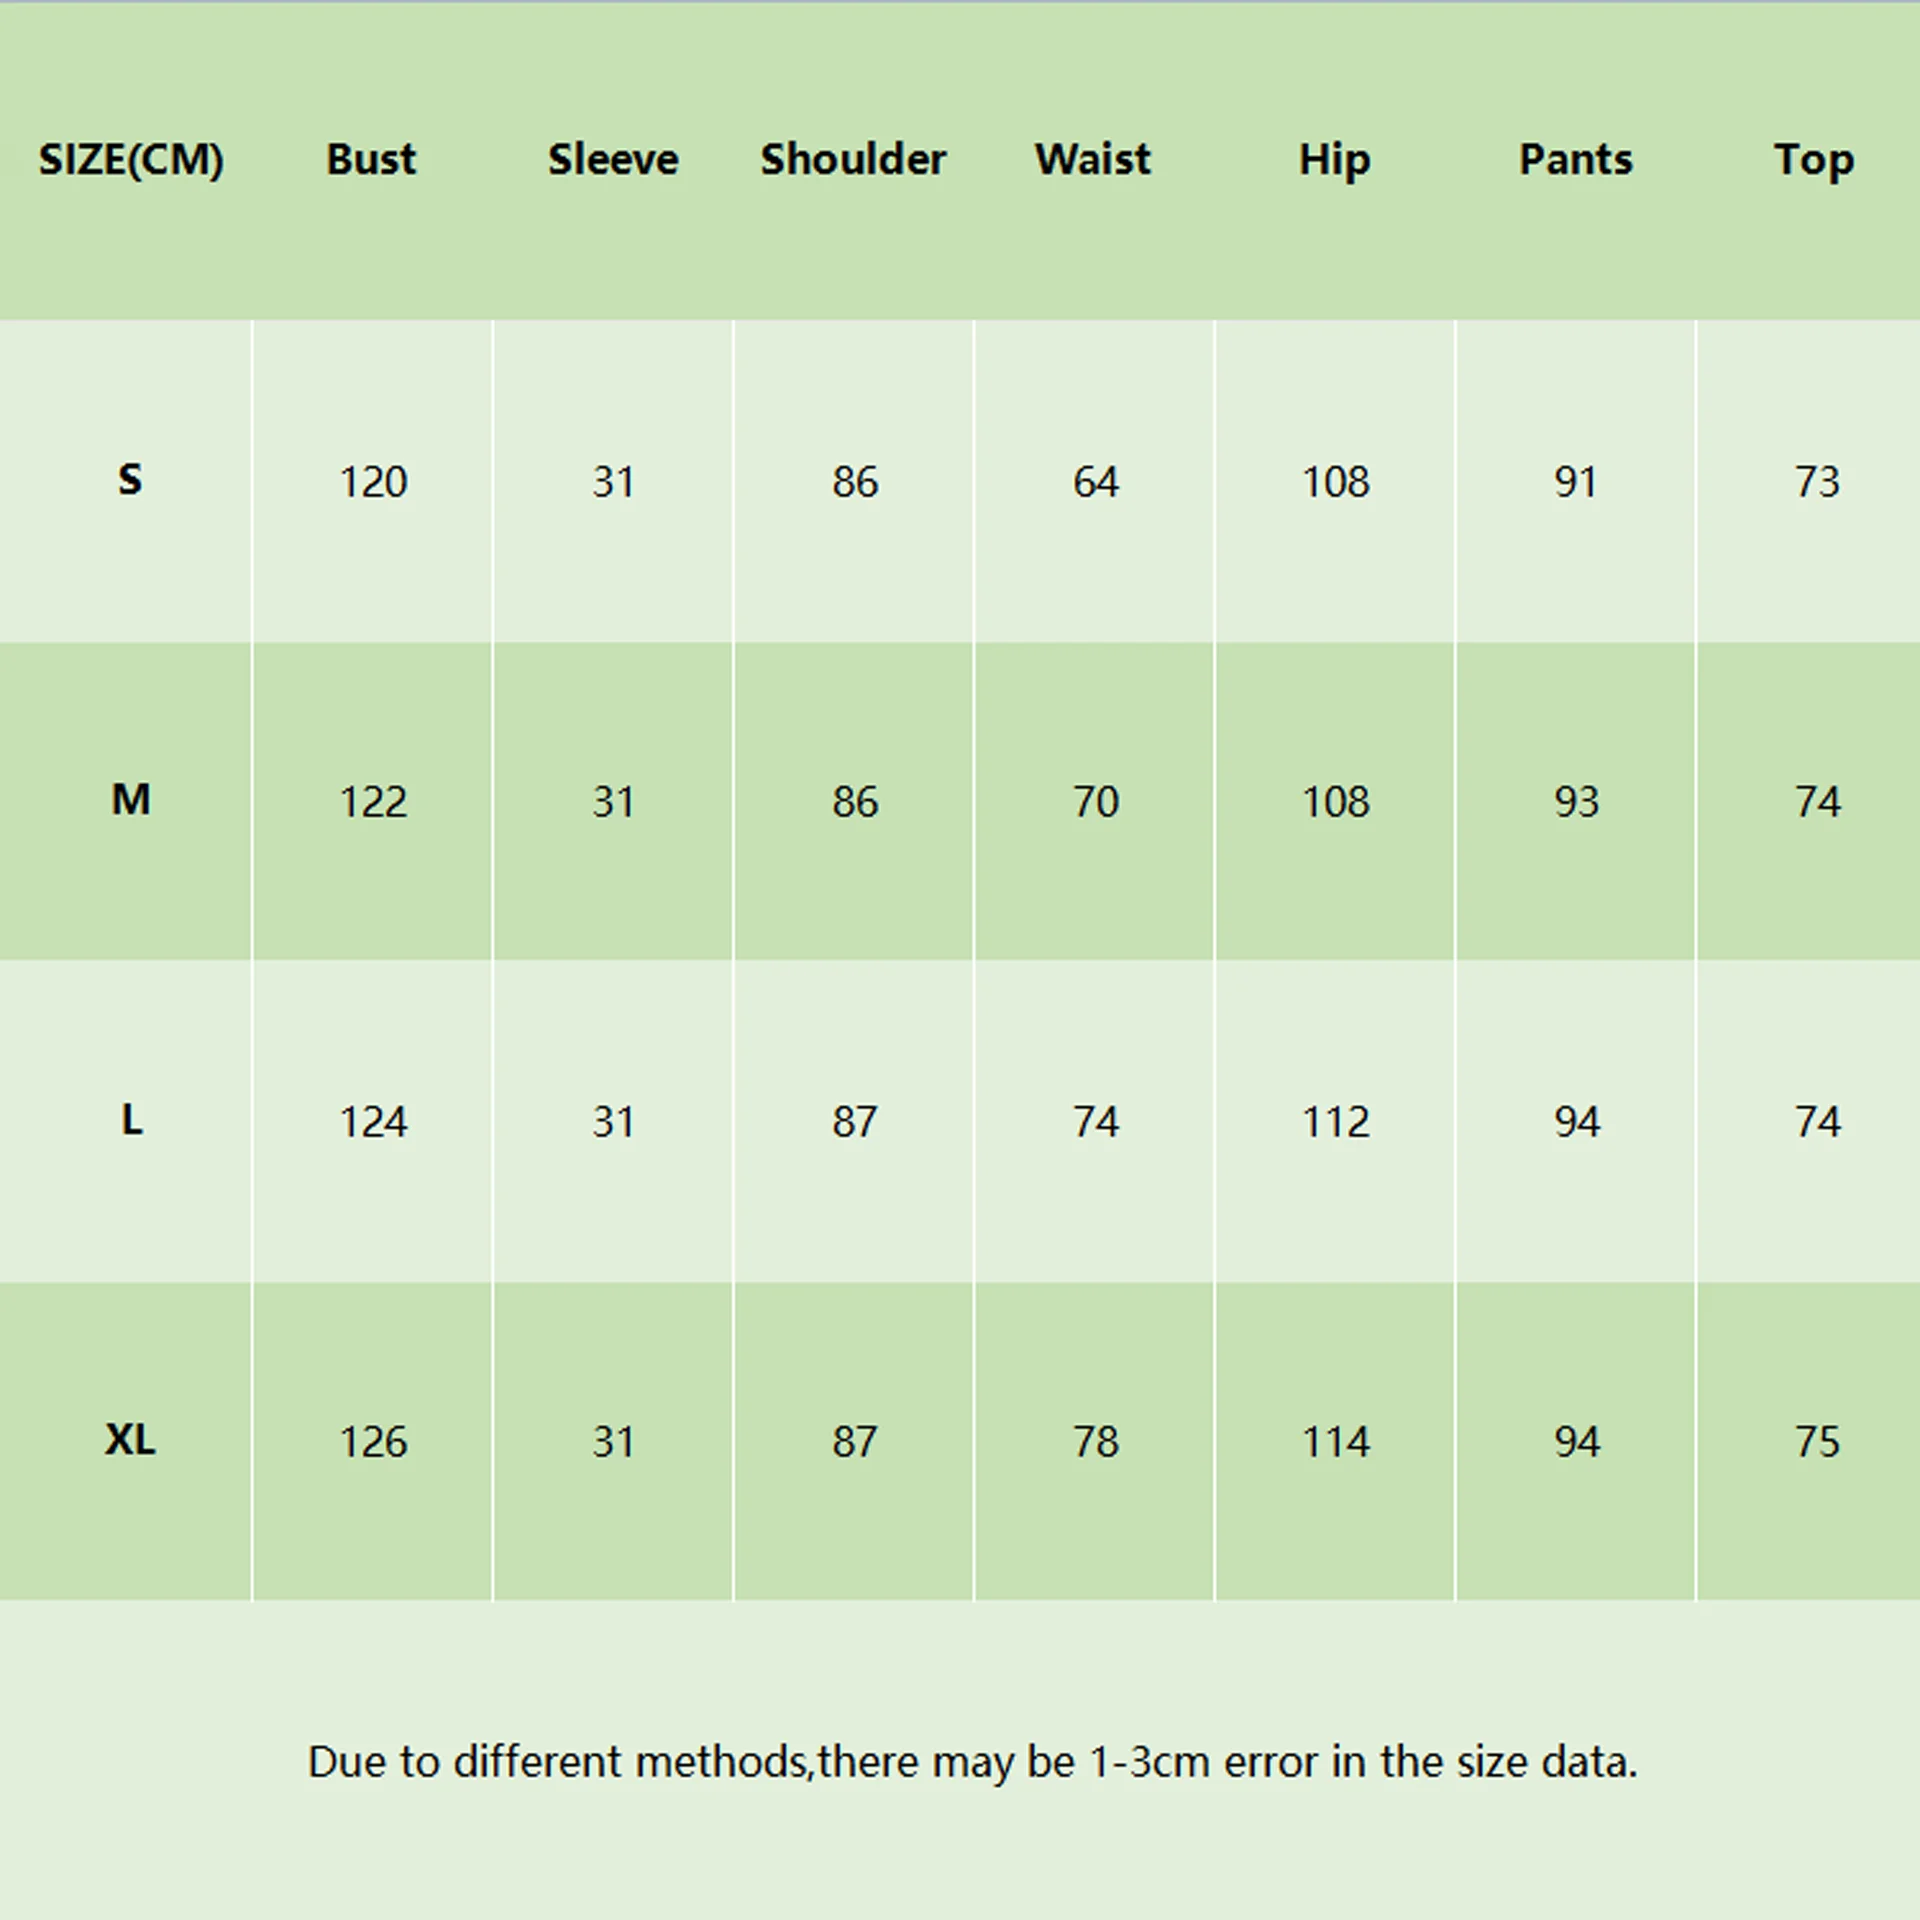1920x1920 pixels.
Task: Select Bust value 126 in the XL row
Action: coord(373,1442)
